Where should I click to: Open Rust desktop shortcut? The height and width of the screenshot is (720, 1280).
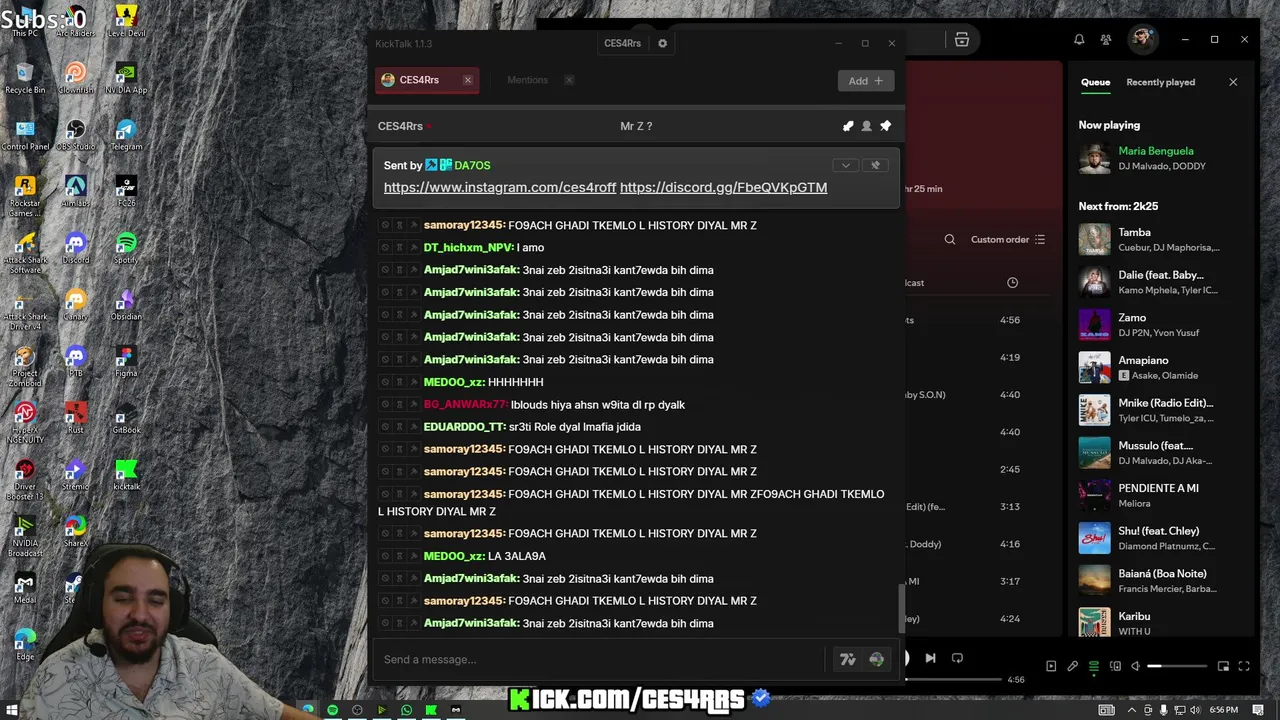[75, 419]
